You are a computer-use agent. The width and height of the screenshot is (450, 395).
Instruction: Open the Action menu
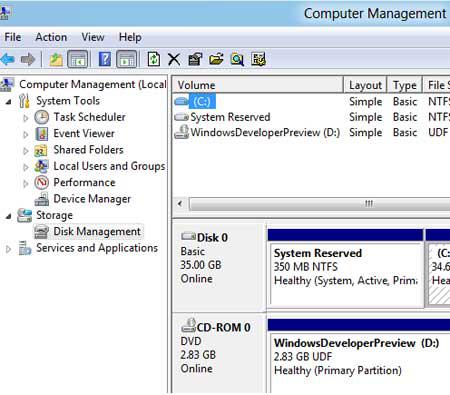(x=51, y=37)
